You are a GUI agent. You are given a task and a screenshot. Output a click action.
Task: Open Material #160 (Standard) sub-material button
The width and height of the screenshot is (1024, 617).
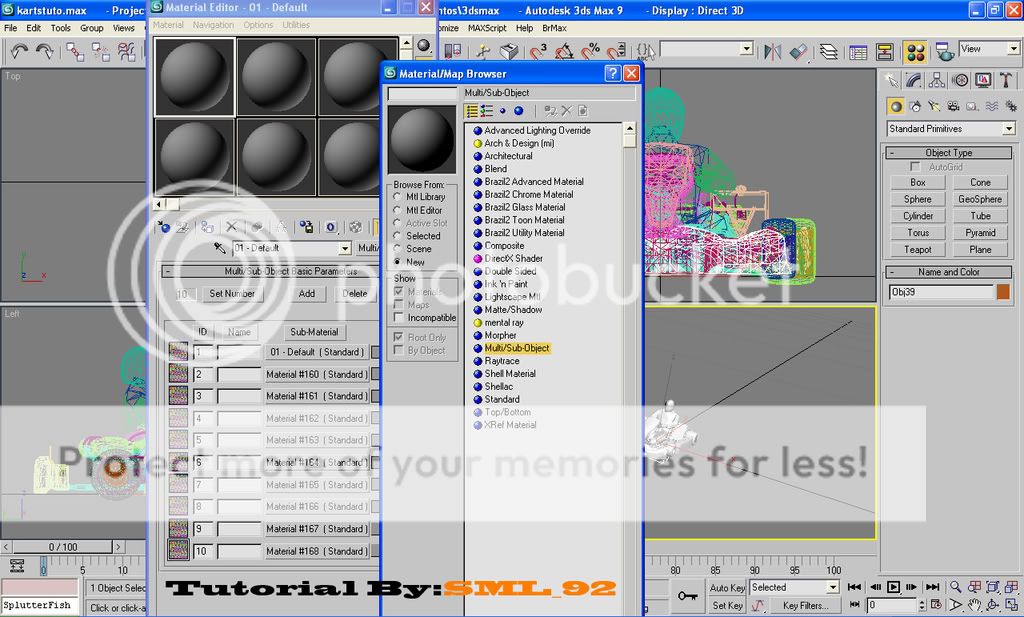click(x=317, y=374)
